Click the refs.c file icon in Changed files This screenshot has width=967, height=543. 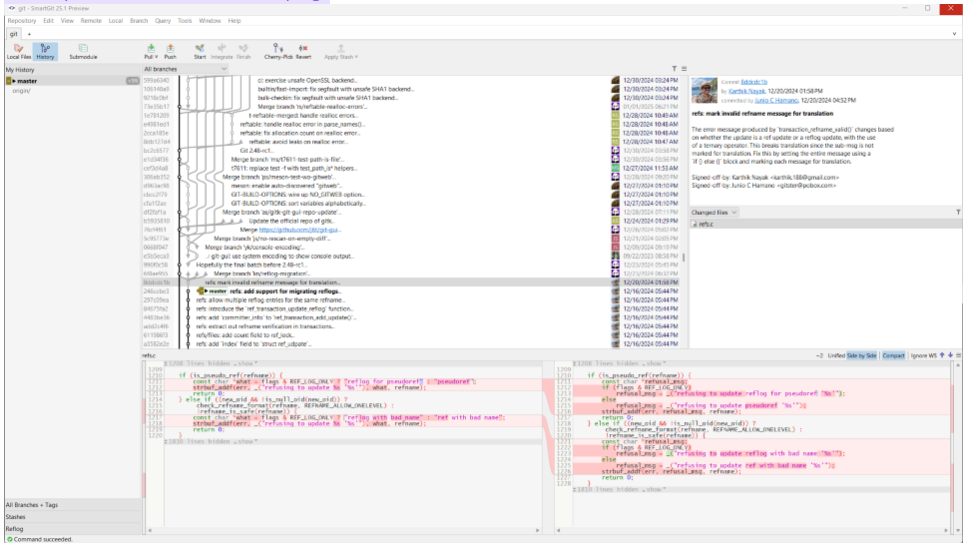point(694,224)
